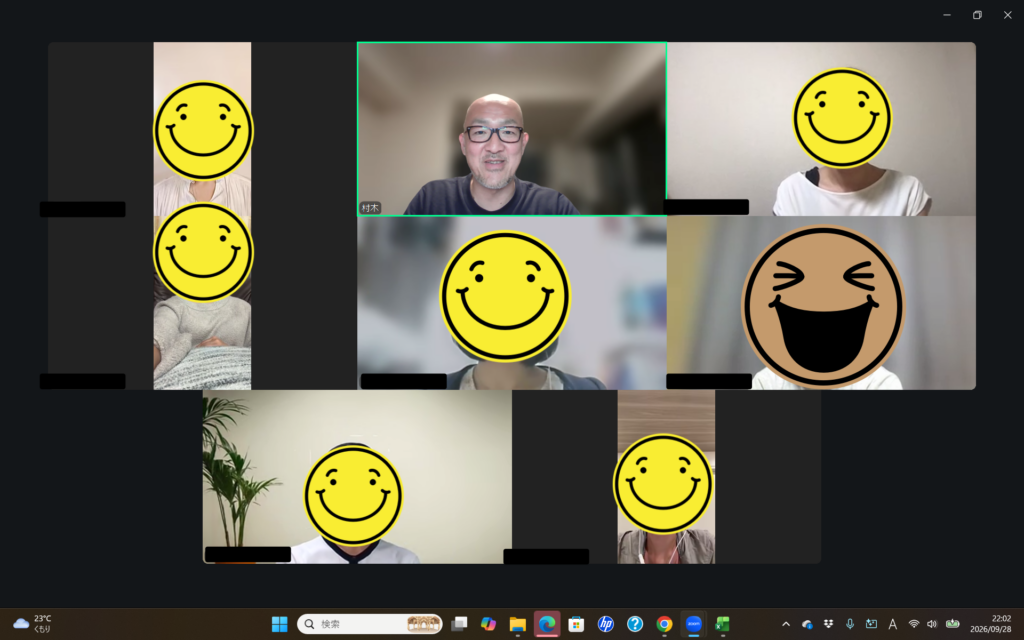Screen dimensions: 1024x640
Task: Click the microphone tray icon
Action: 850,624
